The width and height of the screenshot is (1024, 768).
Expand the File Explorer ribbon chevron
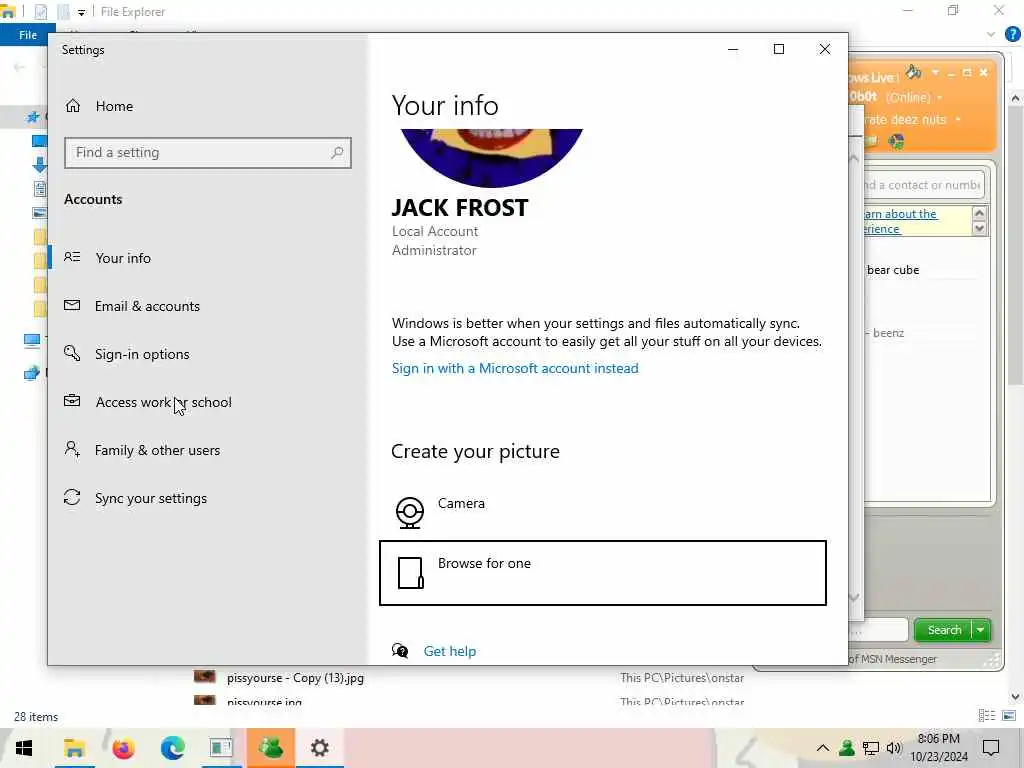click(x=991, y=35)
